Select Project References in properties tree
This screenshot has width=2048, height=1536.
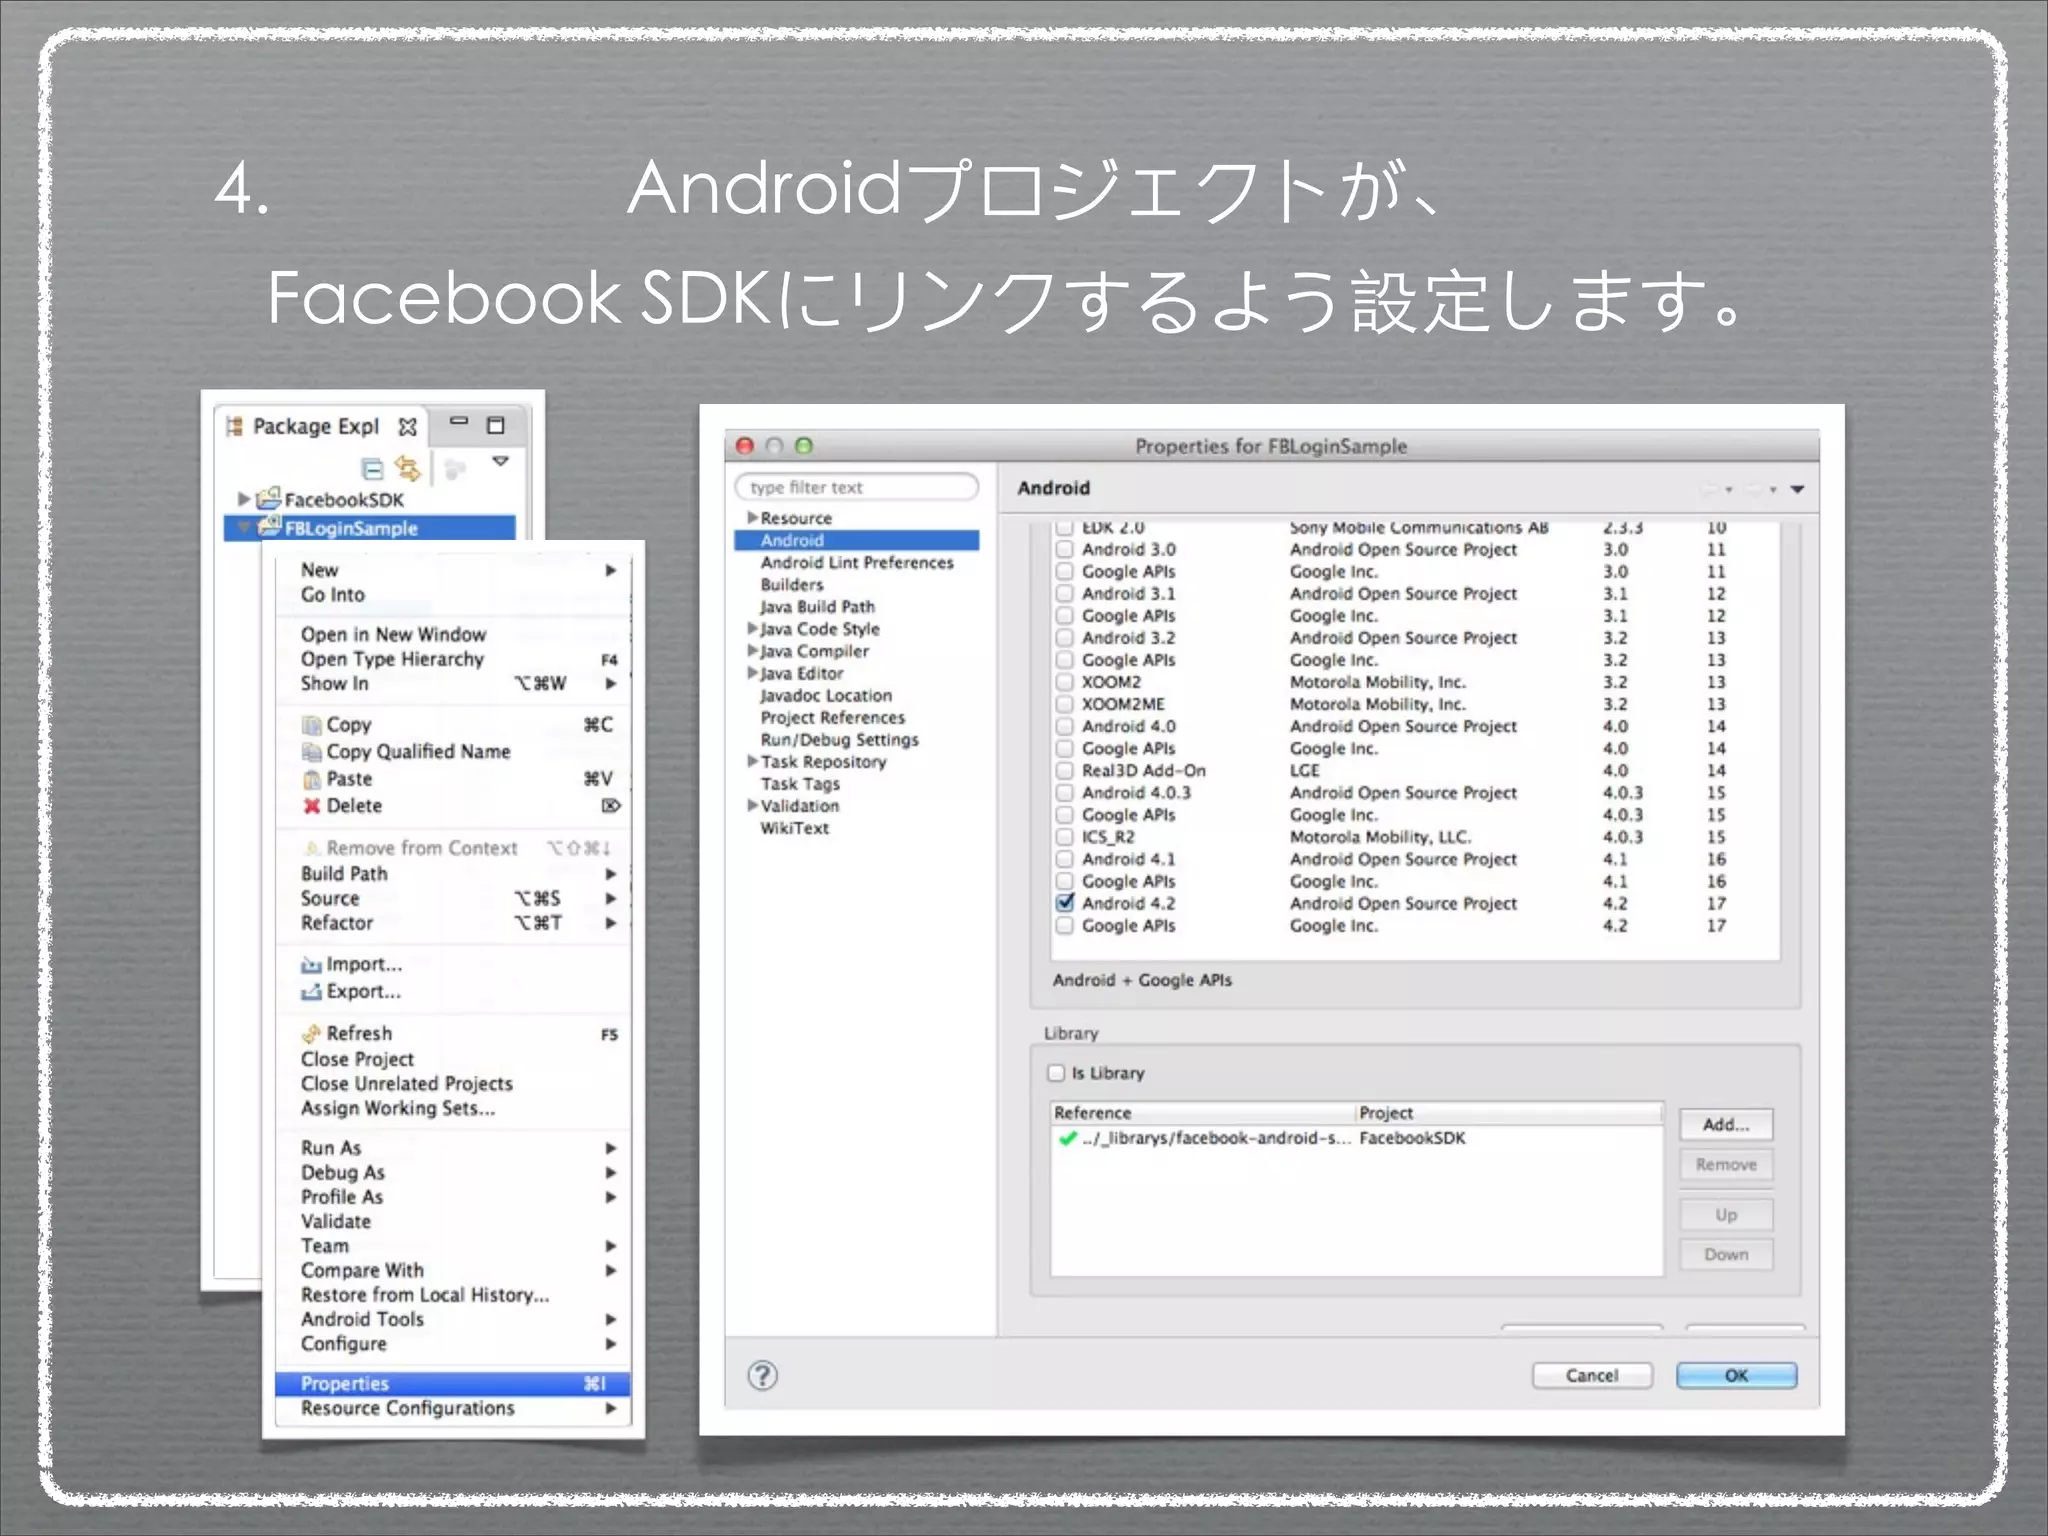[832, 717]
